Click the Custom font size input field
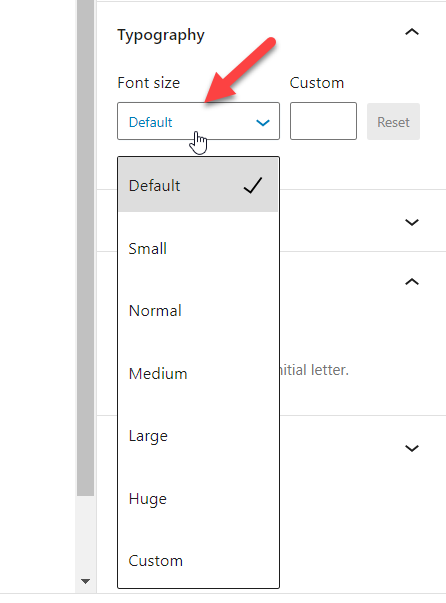Viewport: 446px width, 603px height. point(323,121)
